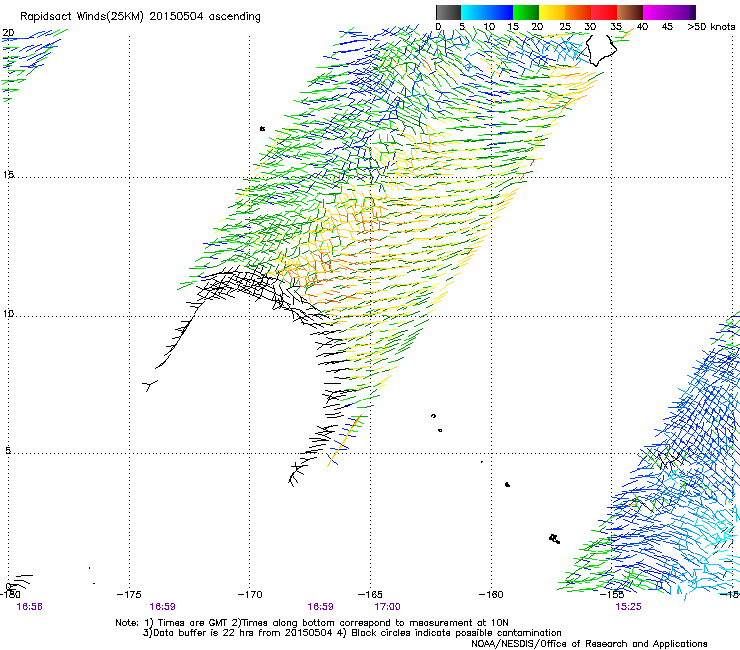Click the green 15-20 knots legend segment
This screenshot has height=650, width=740.
click(526, 12)
